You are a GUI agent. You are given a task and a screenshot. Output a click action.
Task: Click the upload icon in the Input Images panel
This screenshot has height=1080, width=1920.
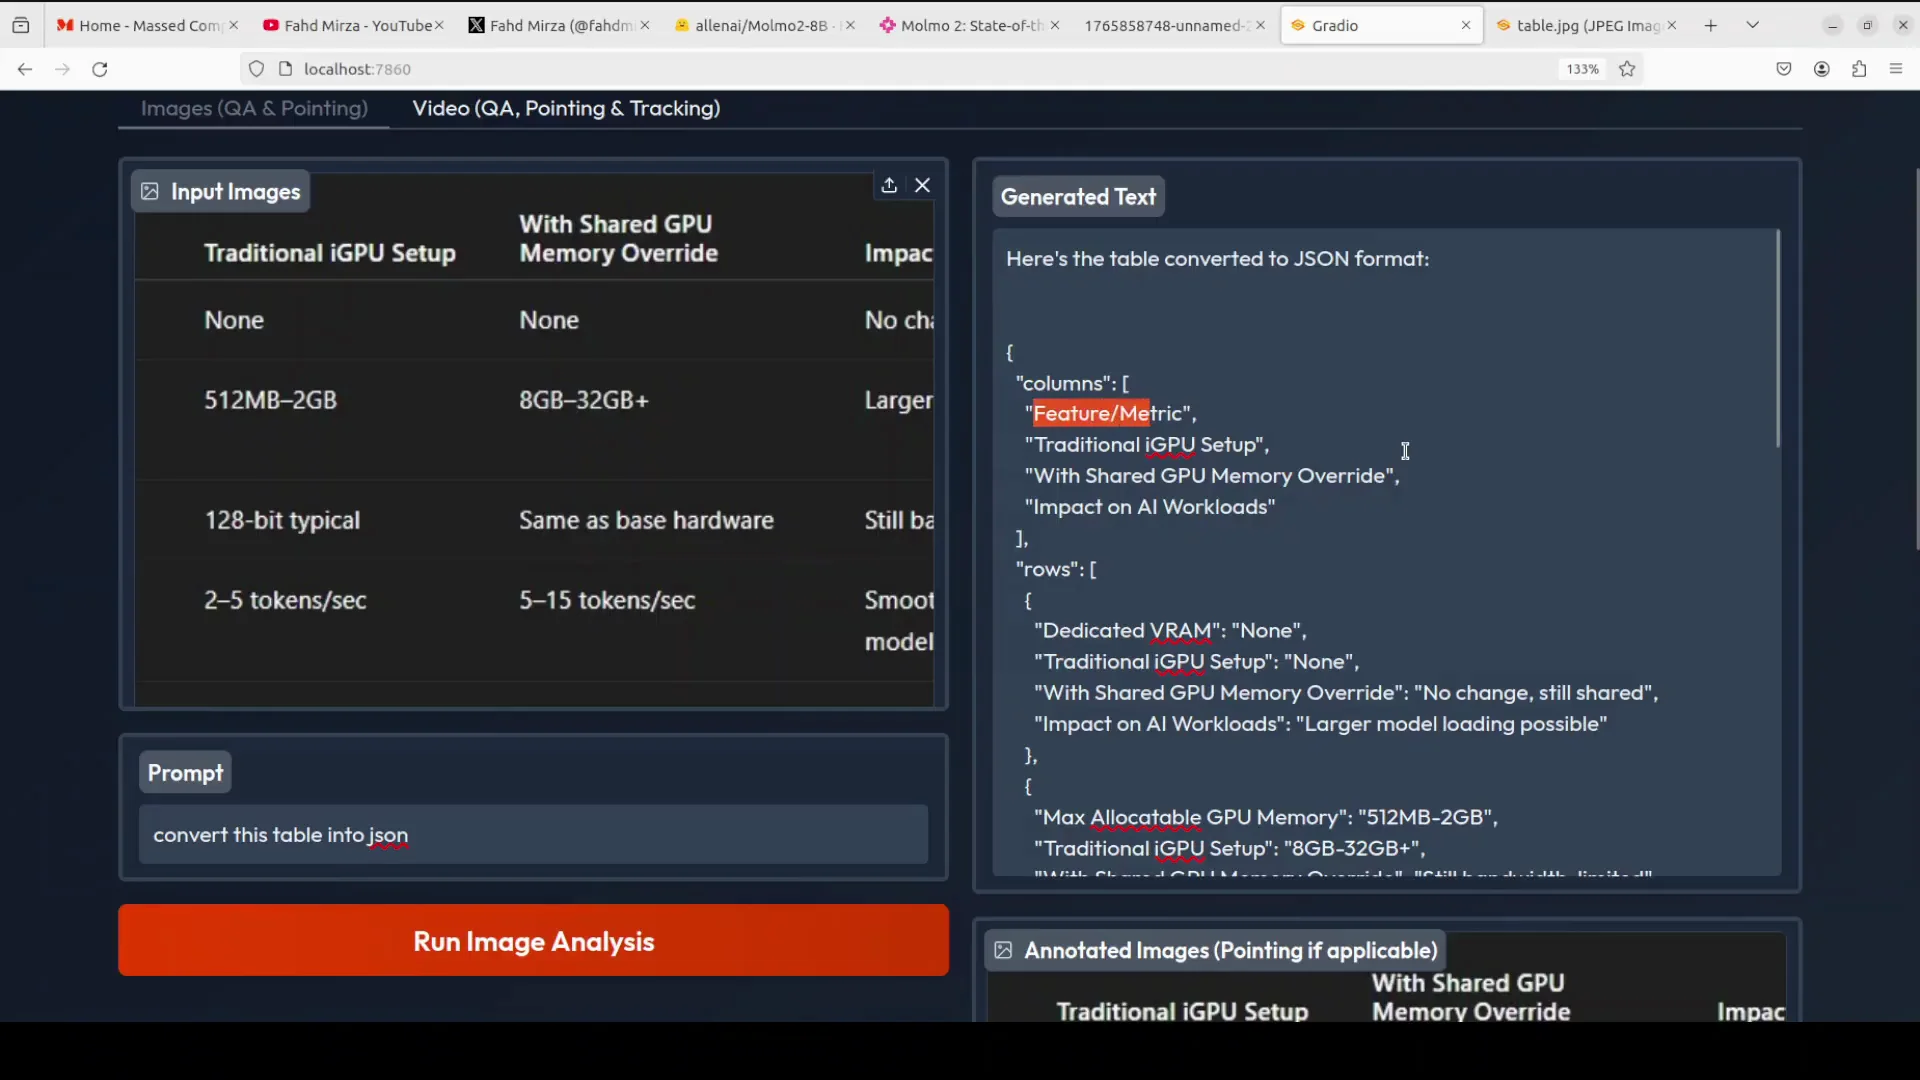pos(889,185)
